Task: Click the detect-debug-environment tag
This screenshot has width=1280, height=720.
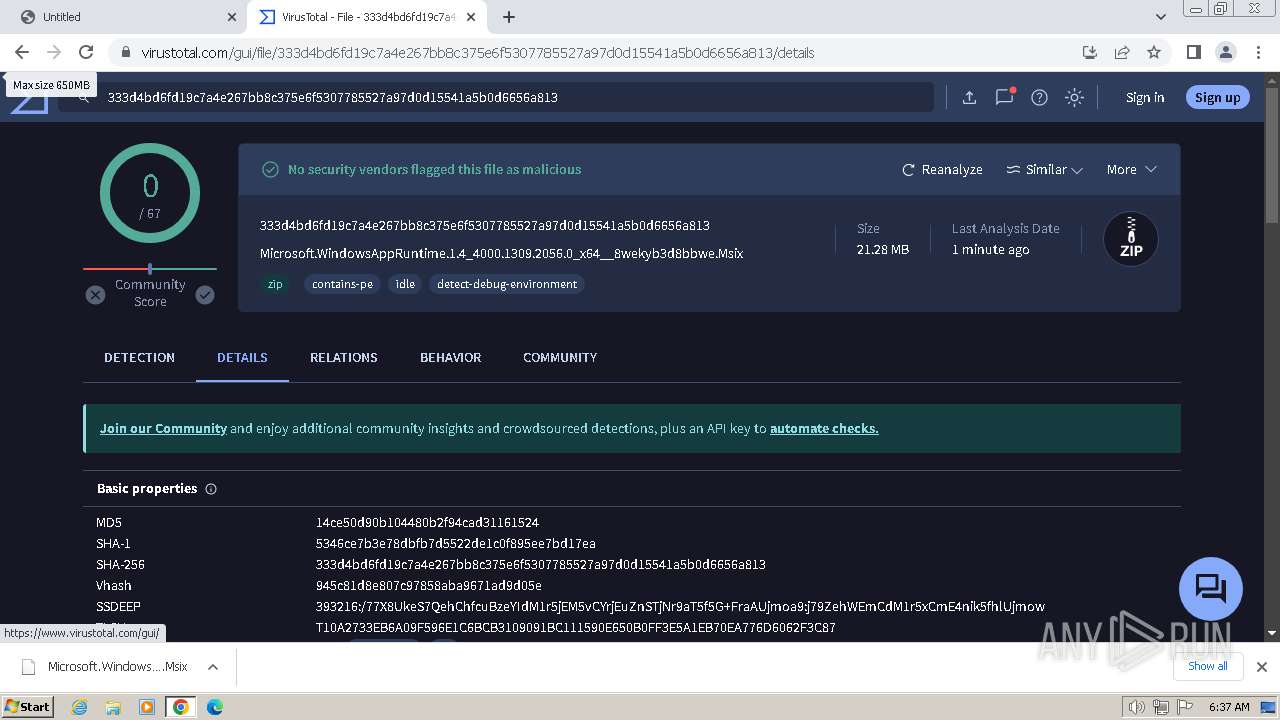Action: [x=507, y=284]
